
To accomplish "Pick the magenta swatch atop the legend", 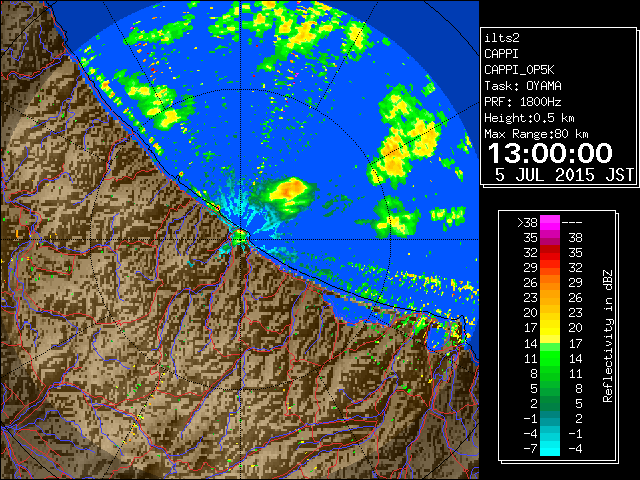I will click(550, 223).
